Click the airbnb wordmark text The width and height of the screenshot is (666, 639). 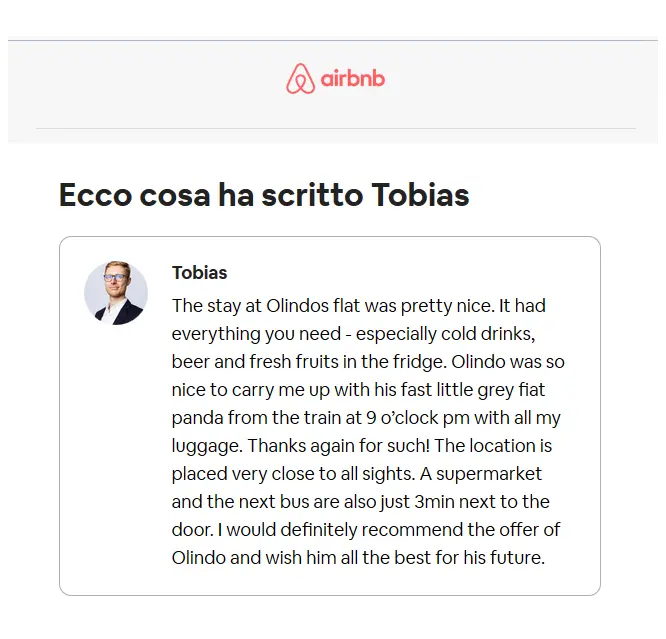tap(353, 79)
